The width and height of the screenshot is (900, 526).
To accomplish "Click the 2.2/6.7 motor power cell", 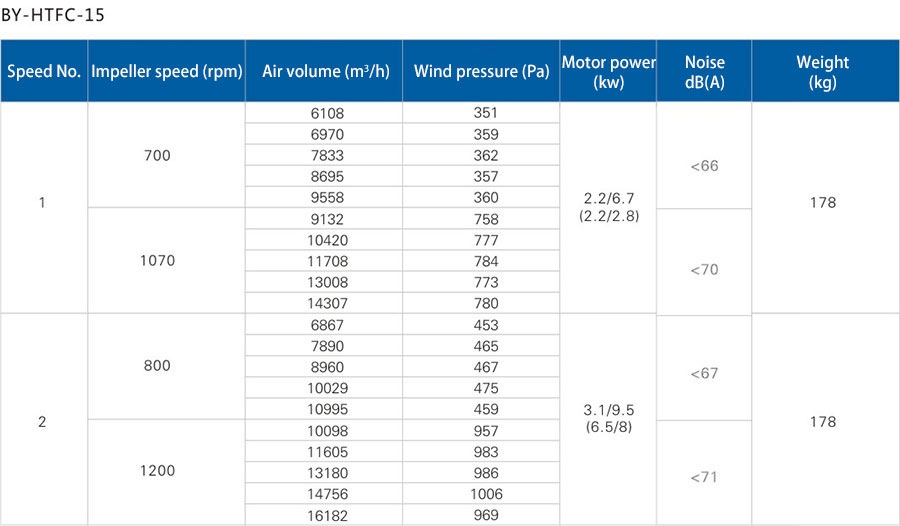I will (608, 207).
